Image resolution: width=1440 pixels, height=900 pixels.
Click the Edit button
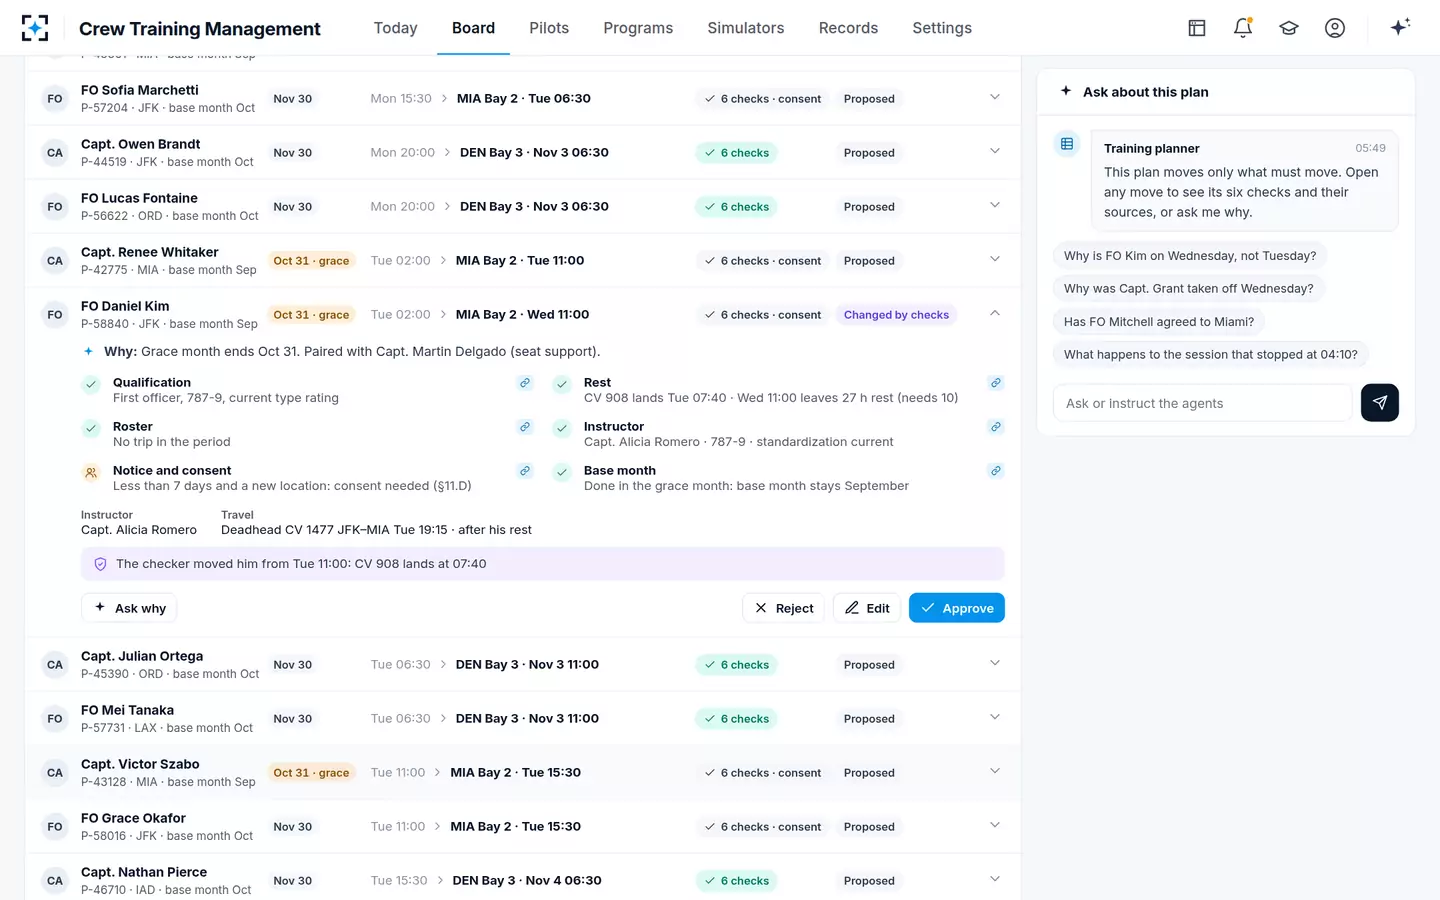(867, 608)
